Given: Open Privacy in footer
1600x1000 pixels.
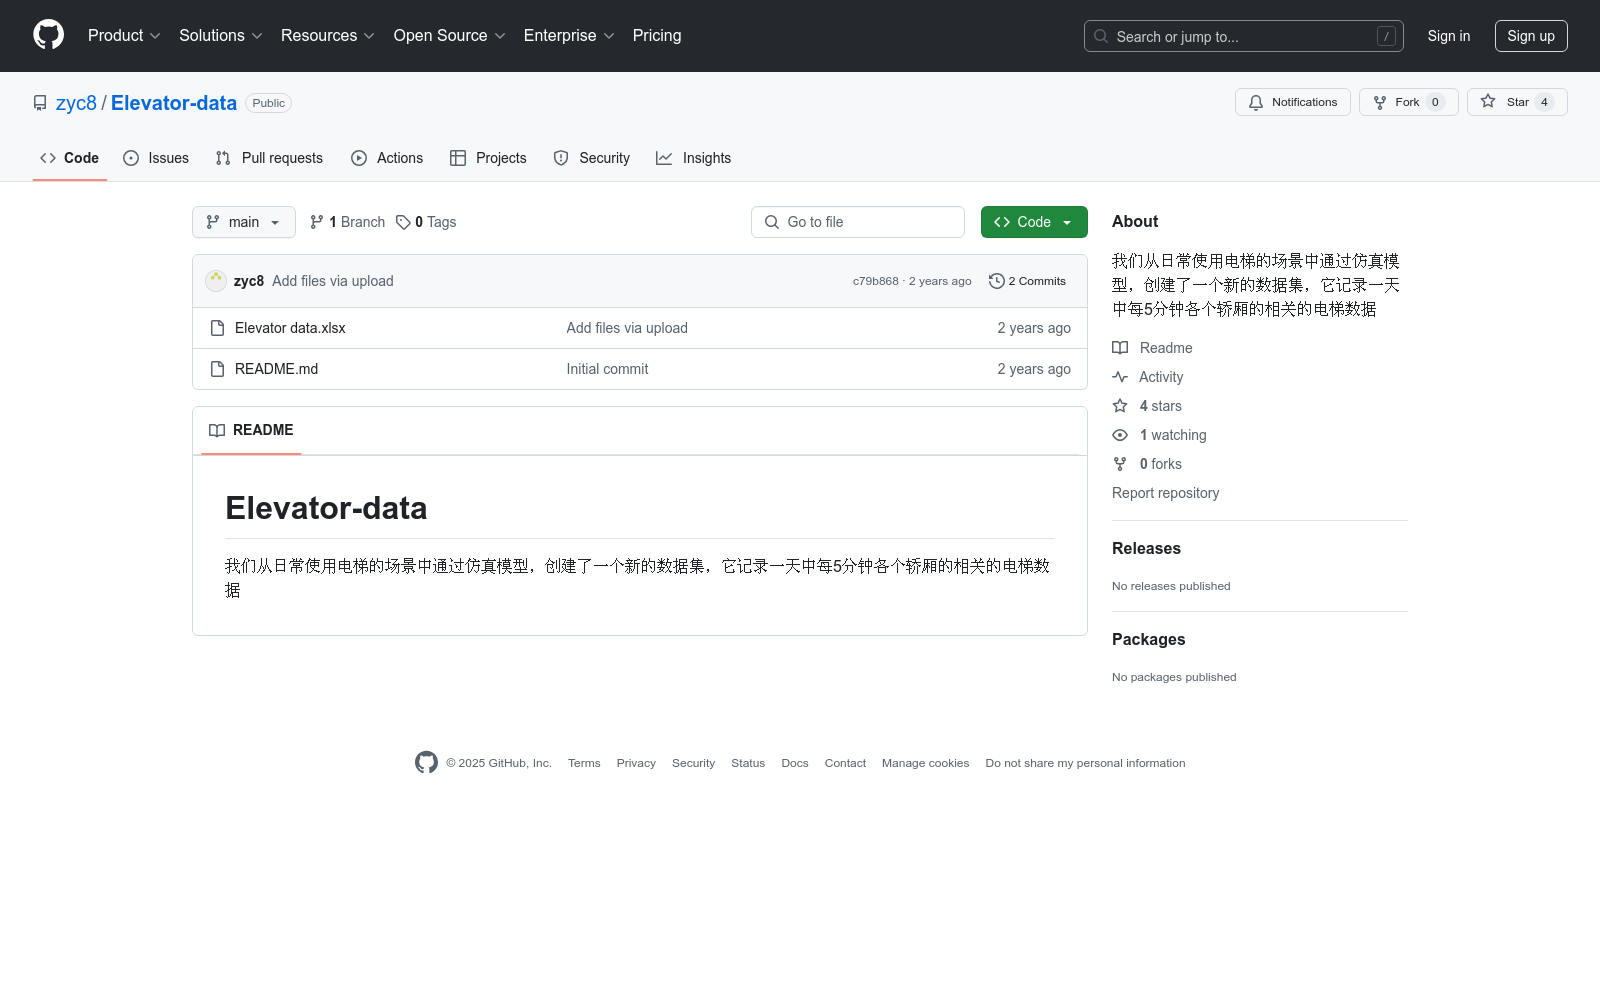Looking at the screenshot, I should [x=636, y=763].
